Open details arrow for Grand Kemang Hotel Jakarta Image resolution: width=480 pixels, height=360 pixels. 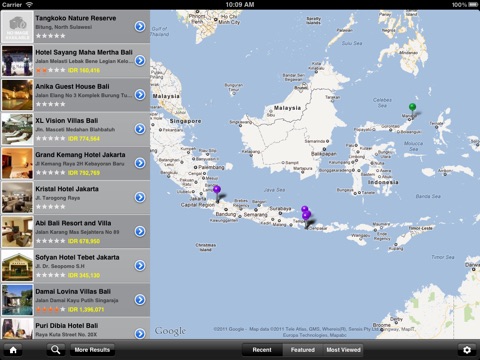pyautogui.click(x=140, y=163)
